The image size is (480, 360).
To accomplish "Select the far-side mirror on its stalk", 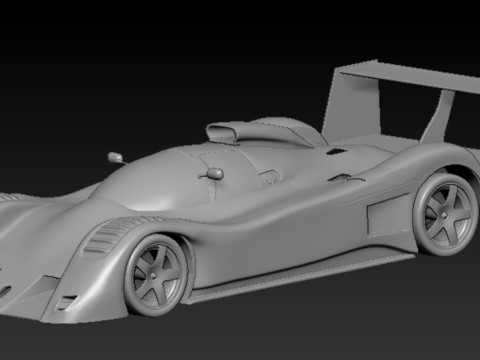I will click(x=116, y=158).
